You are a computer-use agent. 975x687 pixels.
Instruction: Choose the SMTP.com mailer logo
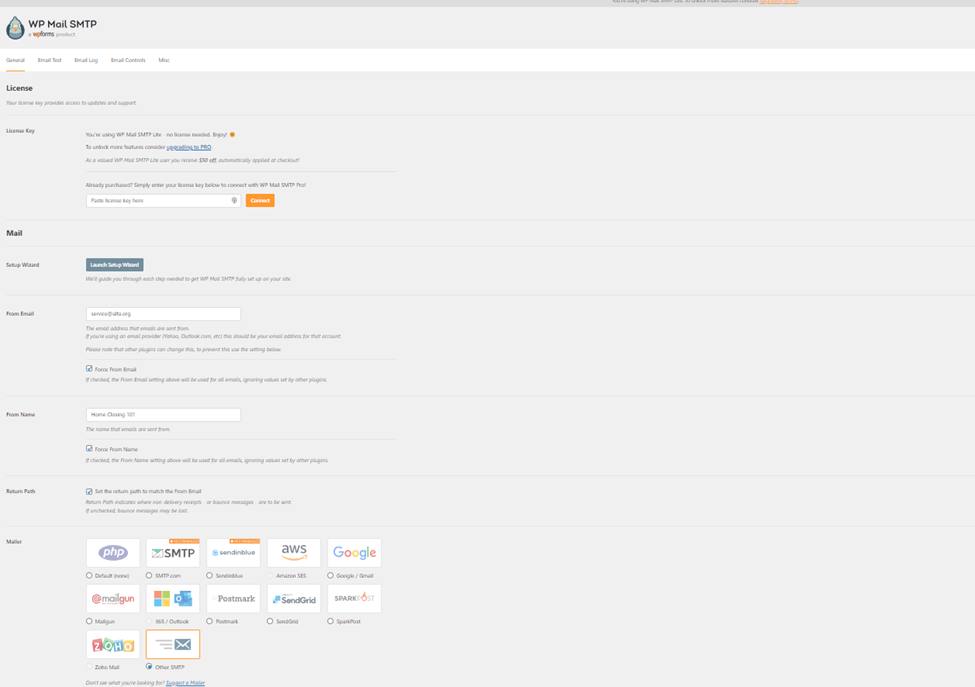click(173, 553)
